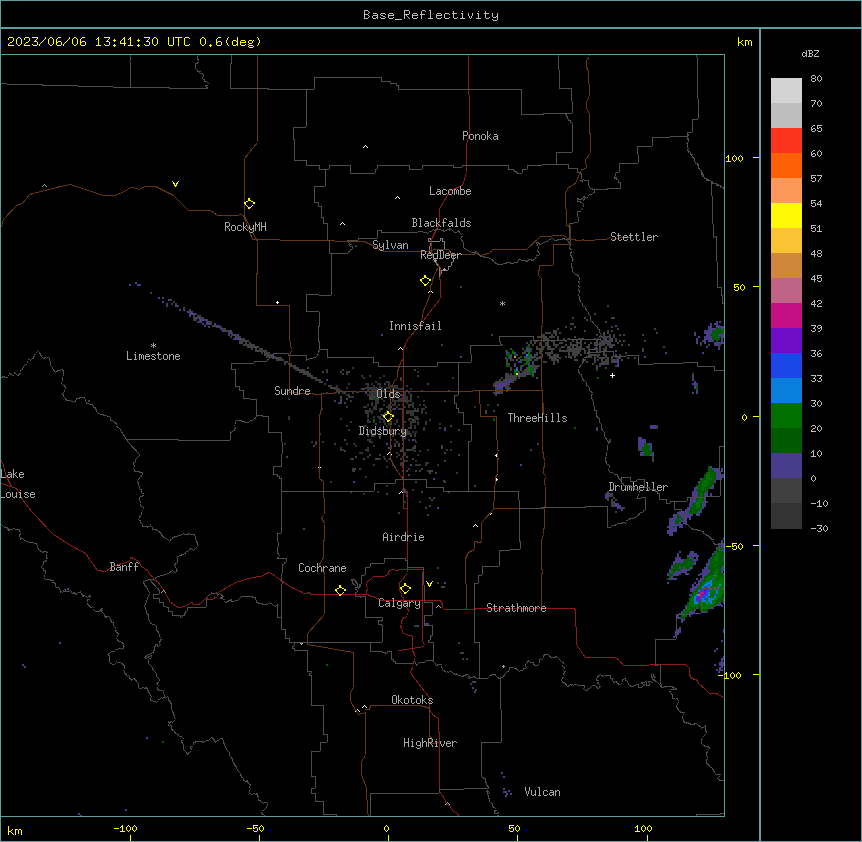Image resolution: width=862 pixels, height=842 pixels.
Task: Click the asterisk marker above Limestone label
Action: point(153,345)
